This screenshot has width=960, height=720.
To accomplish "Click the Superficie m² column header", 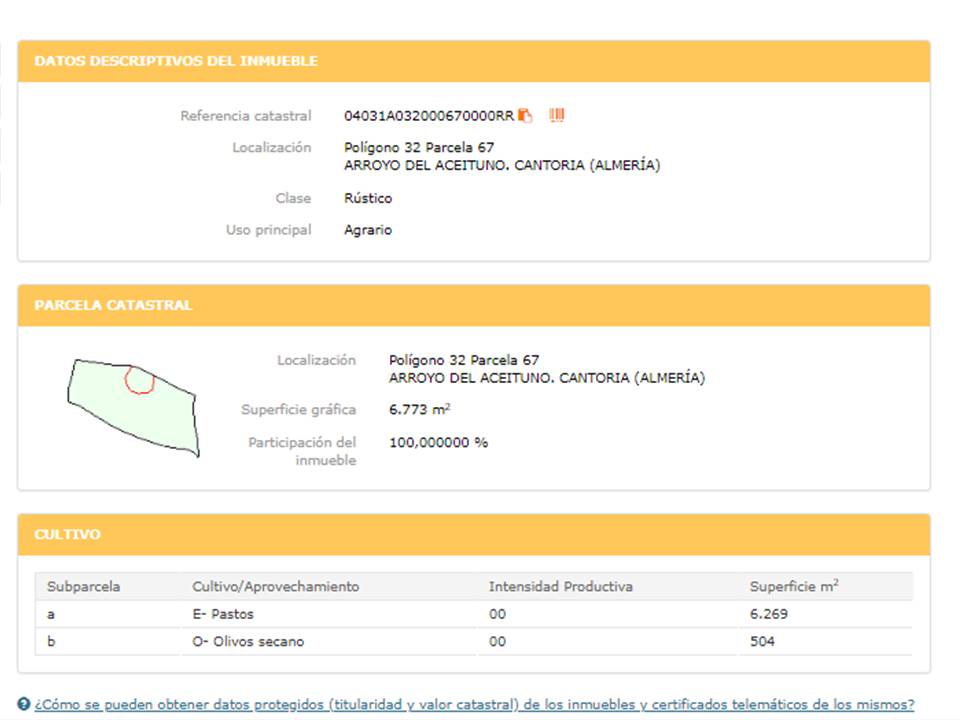I will [794, 587].
